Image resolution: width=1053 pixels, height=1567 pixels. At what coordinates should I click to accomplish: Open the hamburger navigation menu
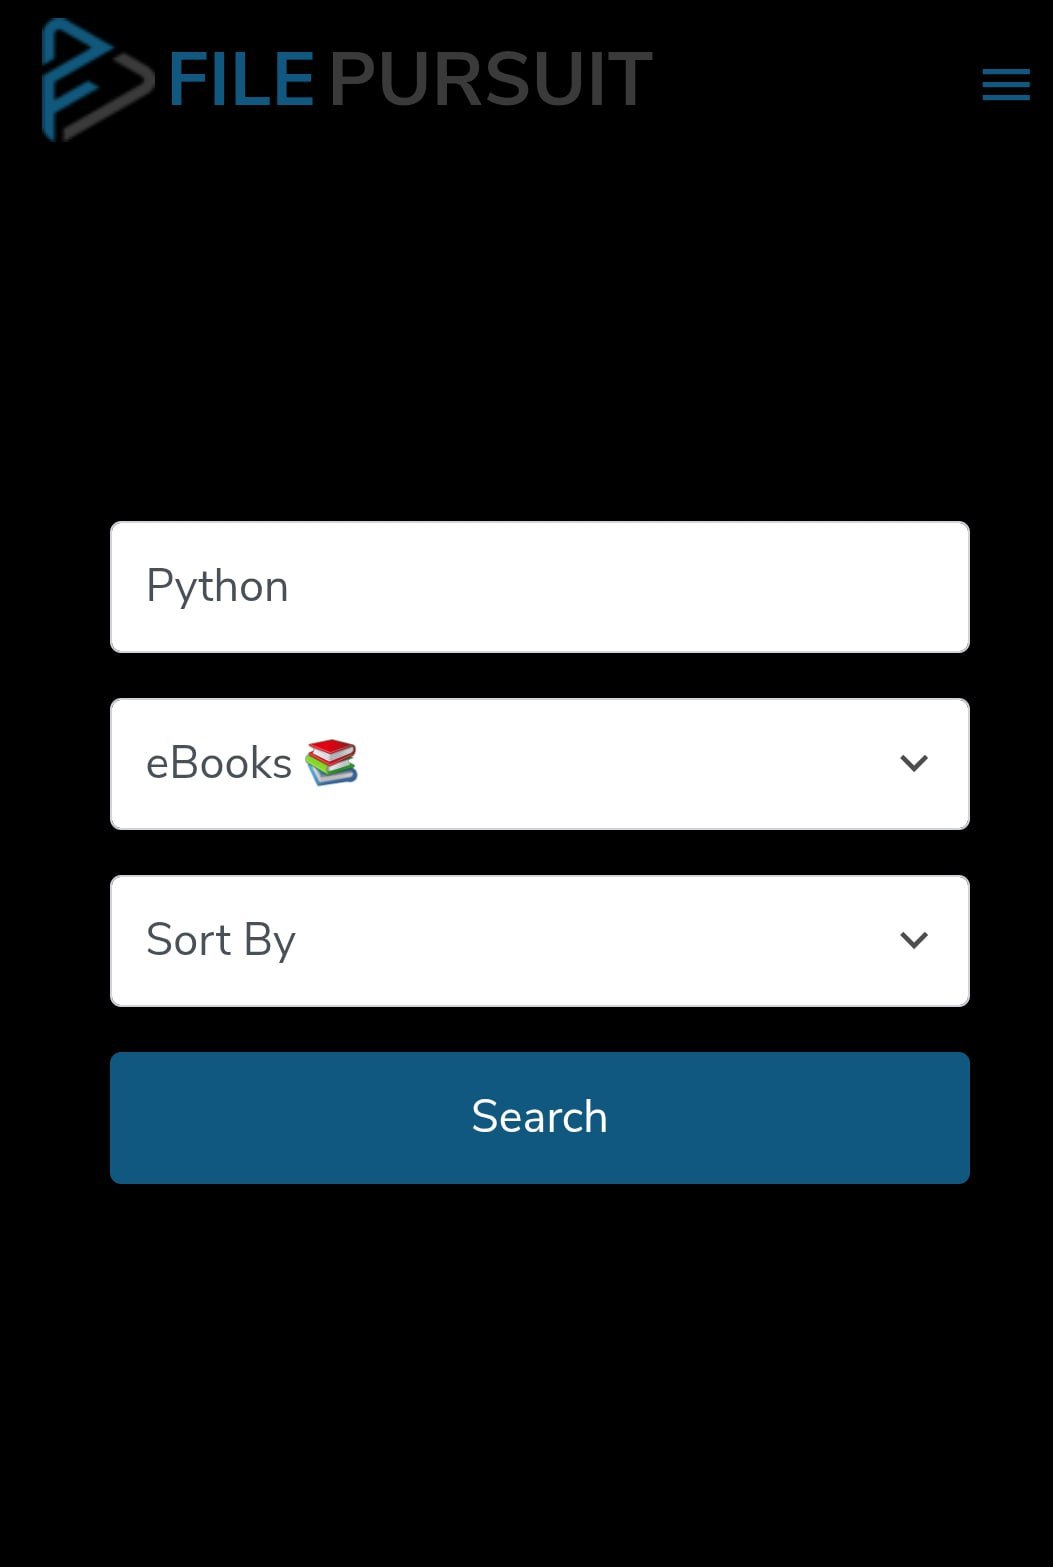point(1005,84)
